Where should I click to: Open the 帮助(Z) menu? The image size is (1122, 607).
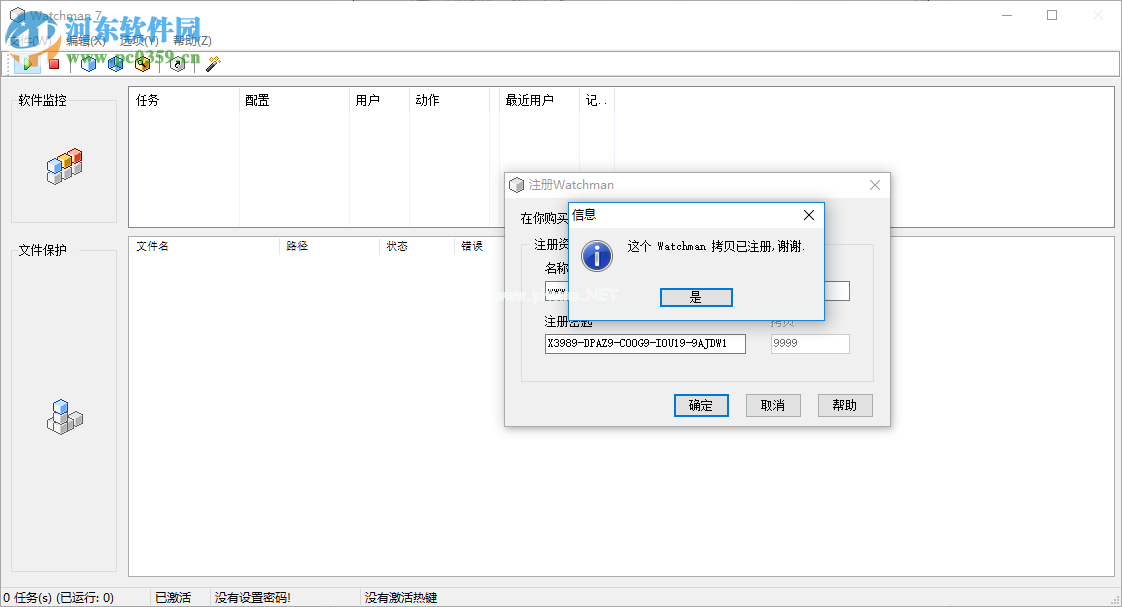[192, 41]
